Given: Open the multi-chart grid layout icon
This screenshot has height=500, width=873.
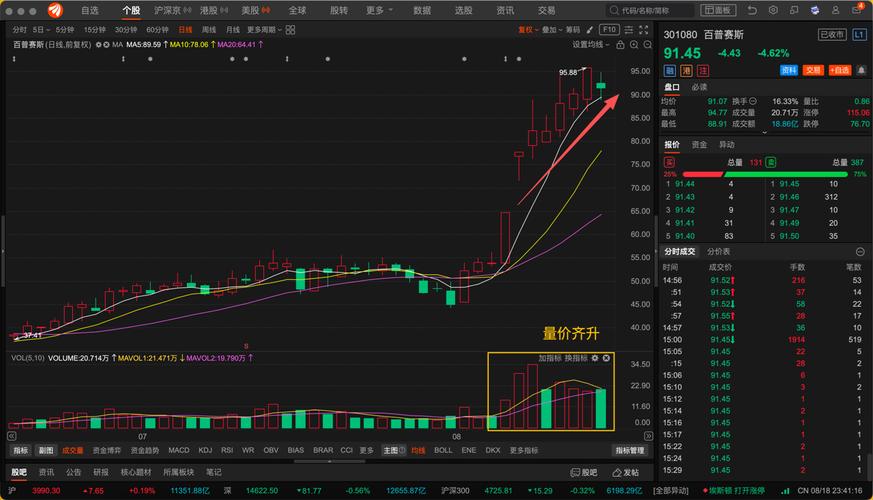Looking at the screenshot, I should coord(291,30).
